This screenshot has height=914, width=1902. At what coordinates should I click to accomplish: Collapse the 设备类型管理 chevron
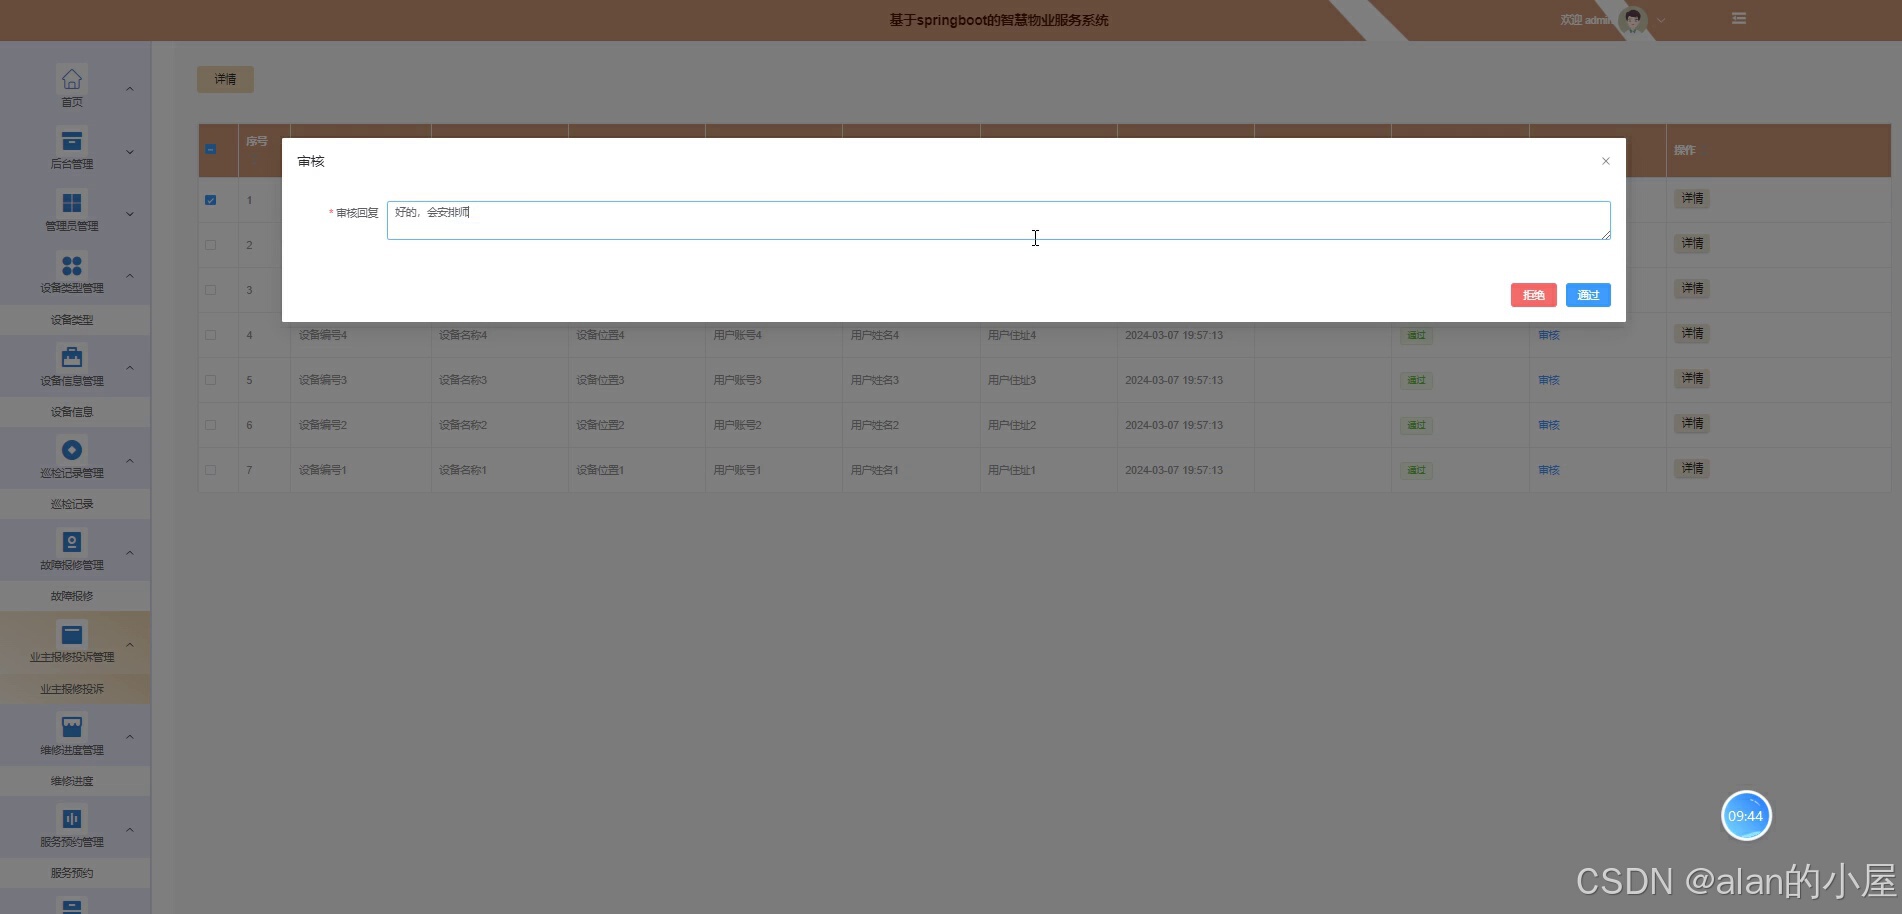[129, 276]
